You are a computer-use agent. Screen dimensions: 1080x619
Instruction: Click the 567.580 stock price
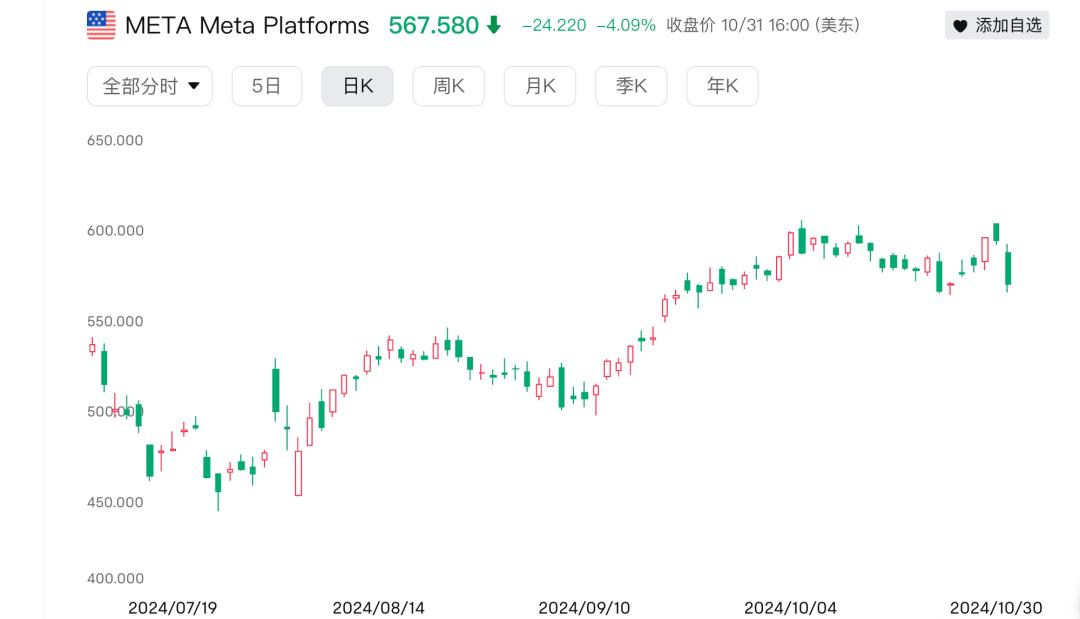coord(434,25)
